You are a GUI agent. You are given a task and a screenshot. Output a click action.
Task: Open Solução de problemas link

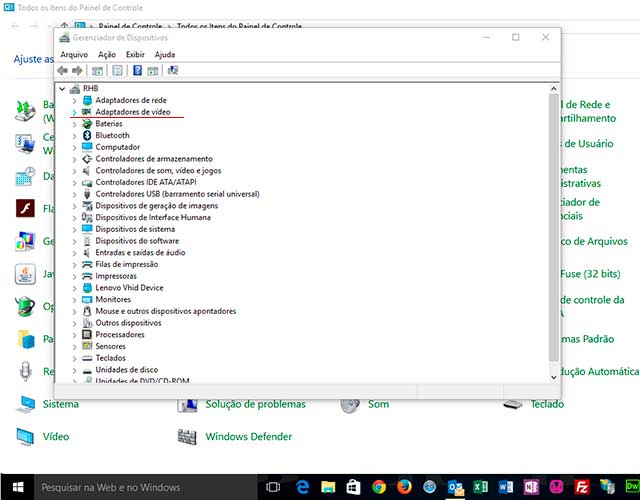coord(255,404)
